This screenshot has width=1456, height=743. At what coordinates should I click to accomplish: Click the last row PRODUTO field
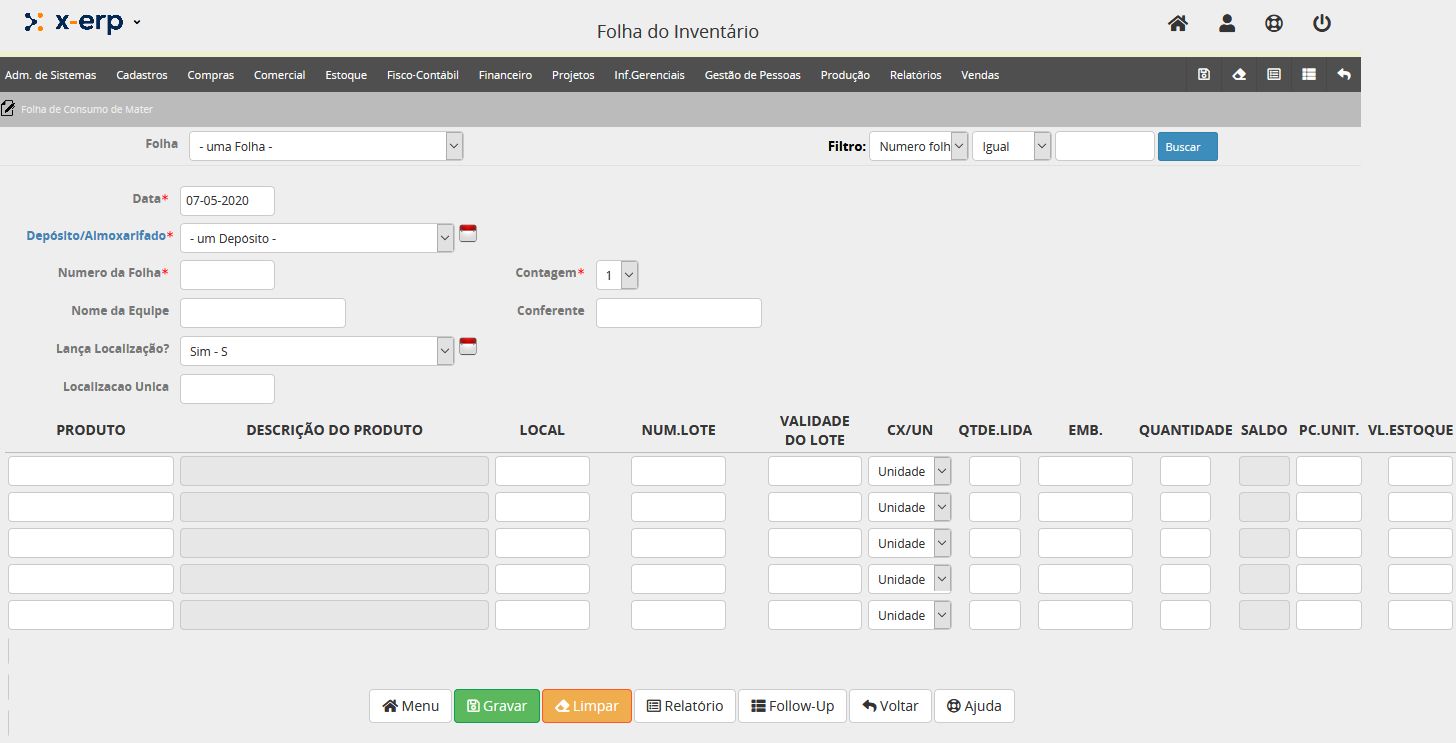pyautogui.click(x=91, y=615)
